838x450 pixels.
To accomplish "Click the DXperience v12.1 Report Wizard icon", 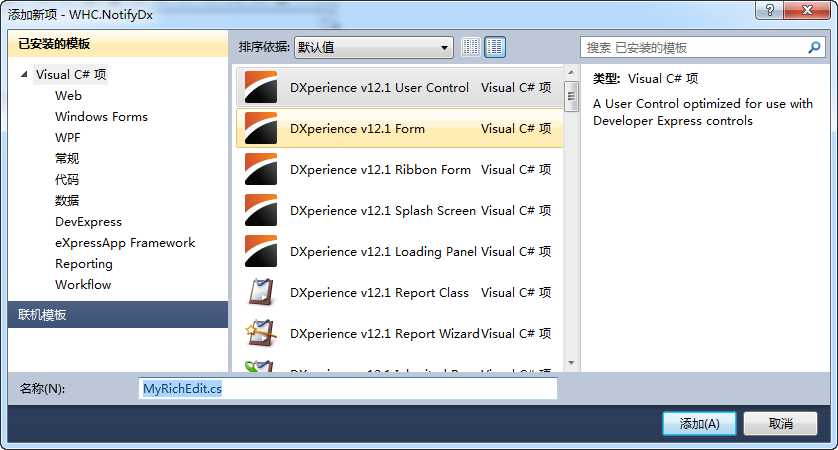I will click(261, 333).
